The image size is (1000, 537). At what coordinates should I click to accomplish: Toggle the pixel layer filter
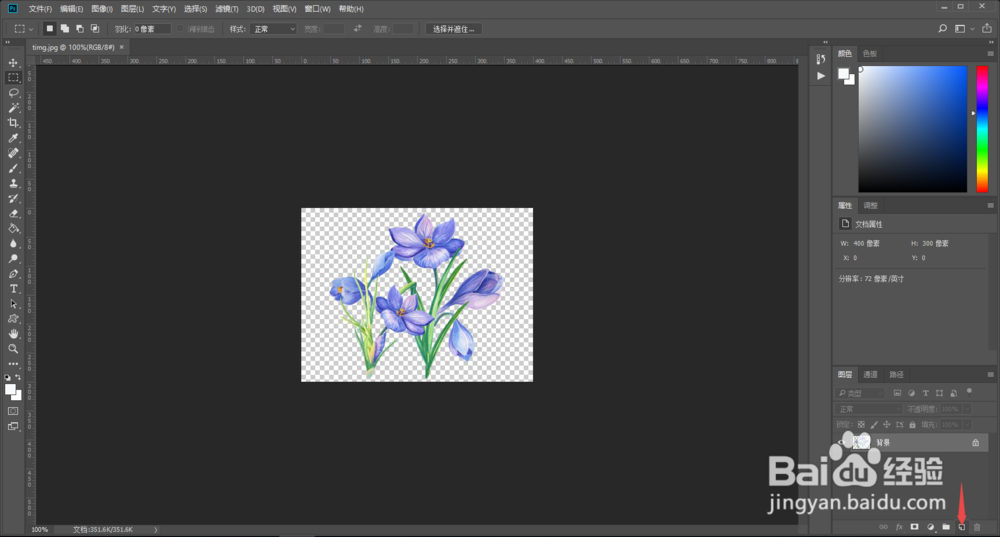coord(897,393)
